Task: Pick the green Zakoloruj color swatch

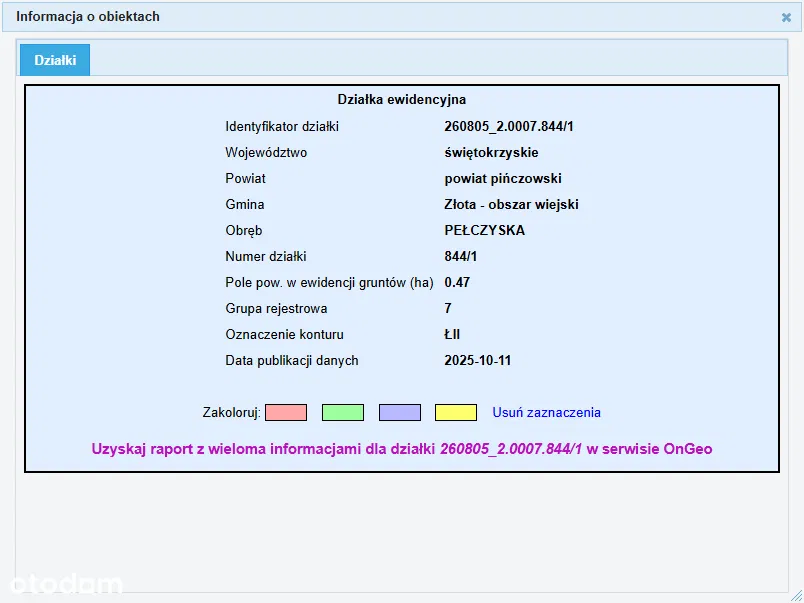Action: point(342,412)
